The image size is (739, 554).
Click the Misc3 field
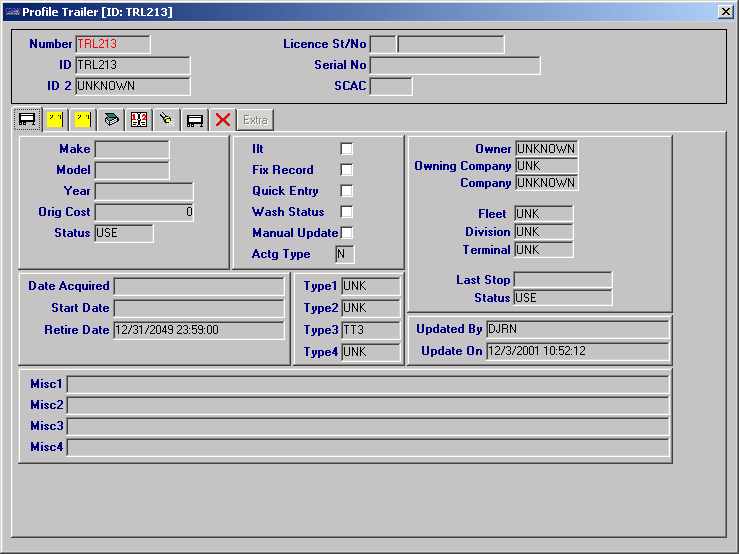coord(368,426)
